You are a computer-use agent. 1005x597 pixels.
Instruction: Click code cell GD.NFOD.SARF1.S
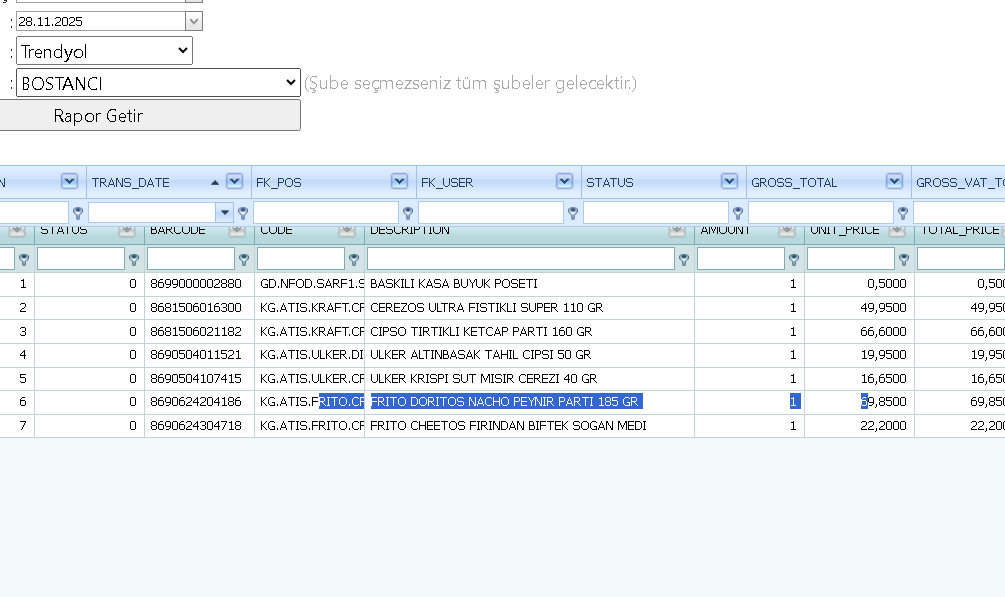point(310,283)
